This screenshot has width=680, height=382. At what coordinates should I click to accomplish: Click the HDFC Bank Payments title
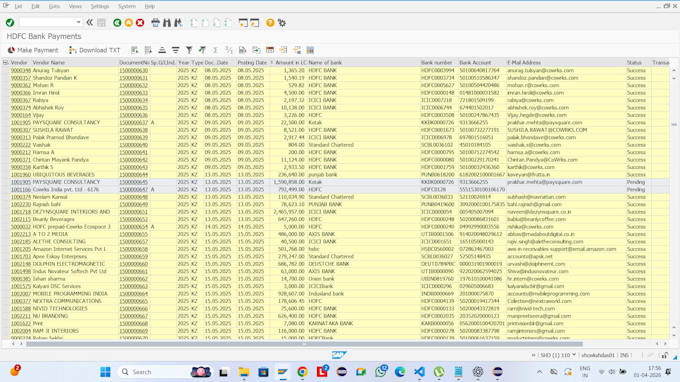click(44, 36)
